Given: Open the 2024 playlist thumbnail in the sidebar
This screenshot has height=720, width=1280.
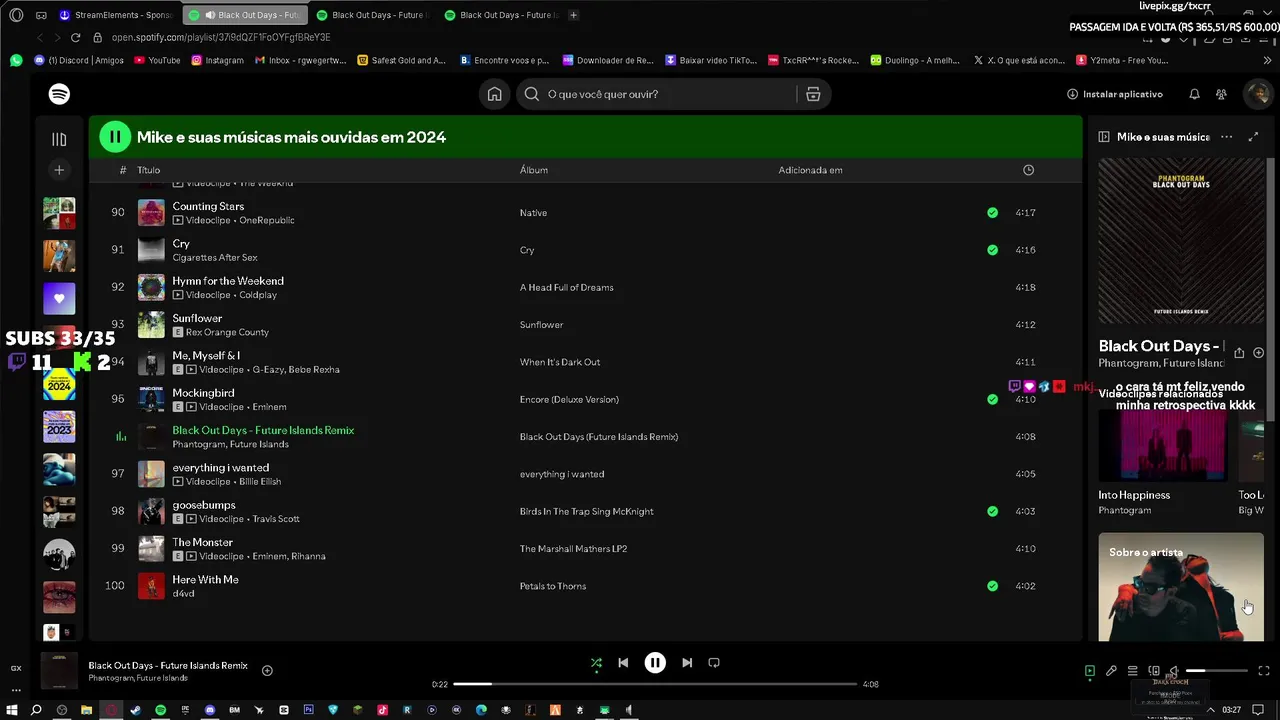Looking at the screenshot, I should pyautogui.click(x=59, y=384).
